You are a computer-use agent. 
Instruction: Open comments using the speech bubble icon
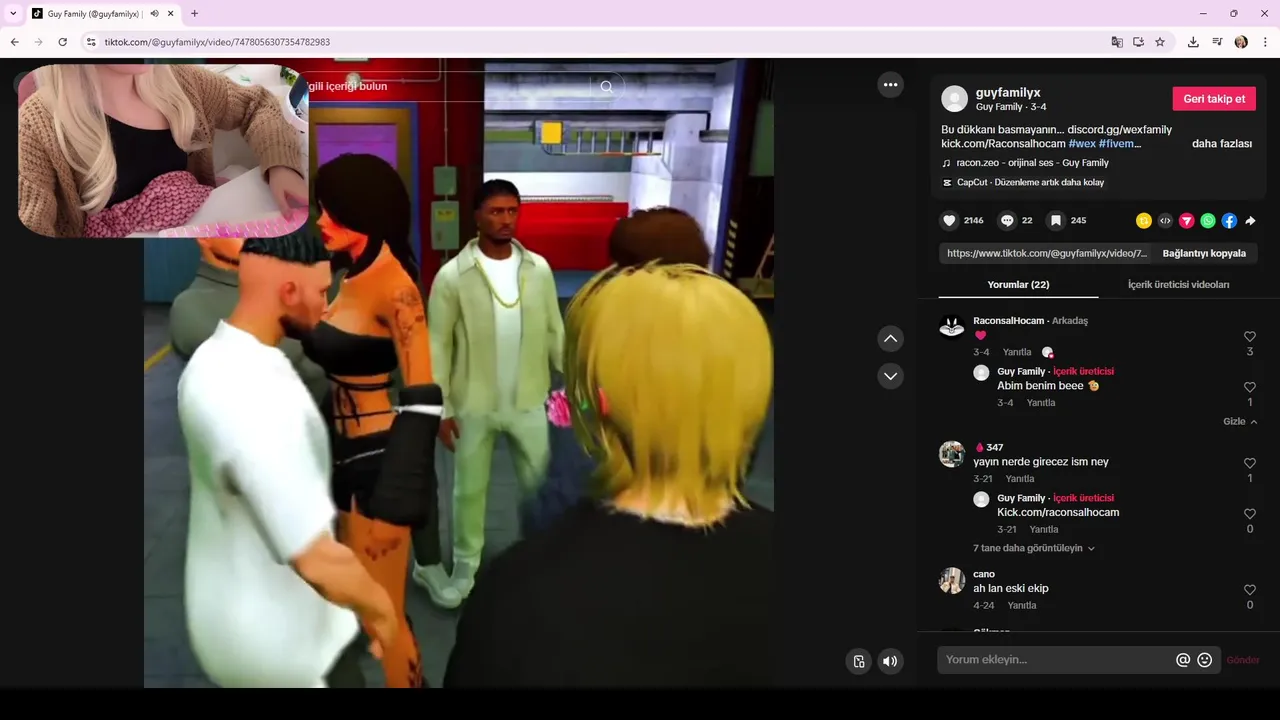pos(1007,221)
